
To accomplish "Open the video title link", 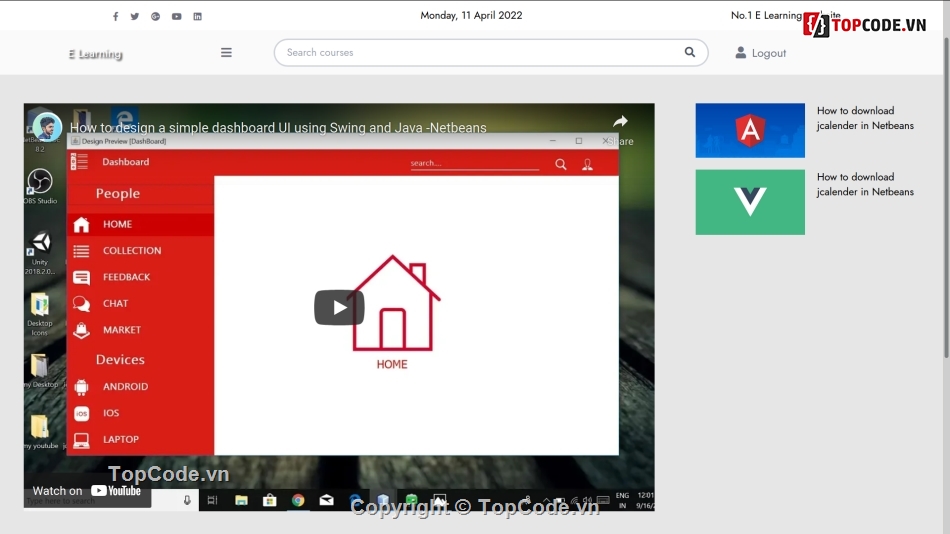I will click(278, 128).
